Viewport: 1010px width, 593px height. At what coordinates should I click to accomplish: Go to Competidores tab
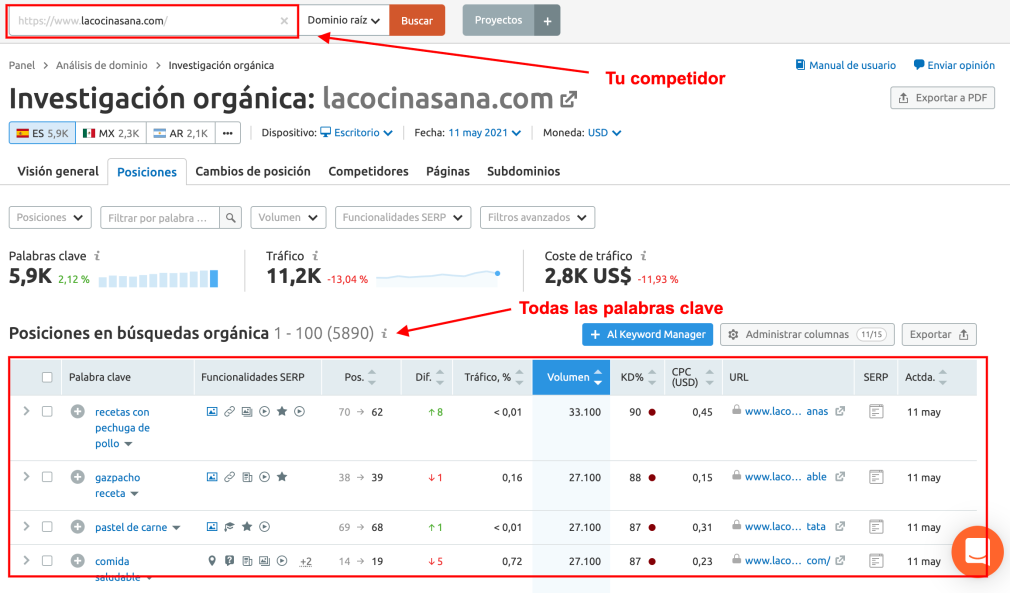click(x=368, y=171)
